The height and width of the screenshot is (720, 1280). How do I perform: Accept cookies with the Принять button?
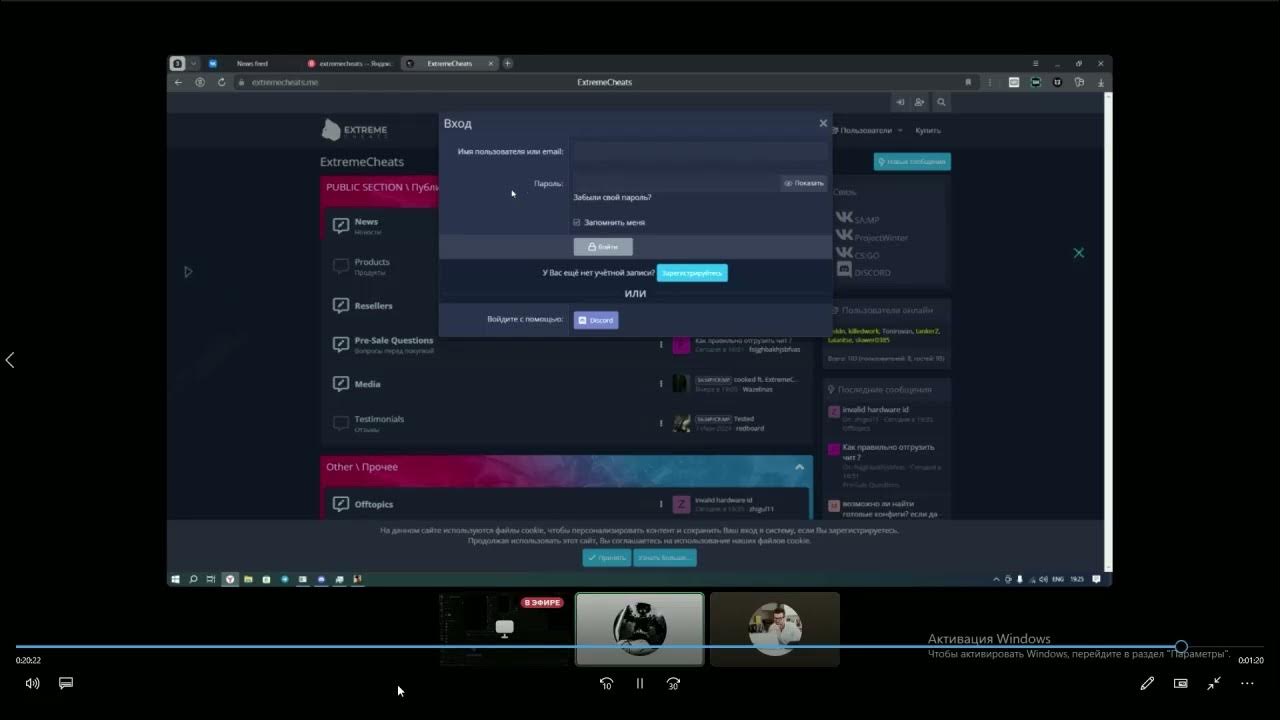(x=607, y=558)
